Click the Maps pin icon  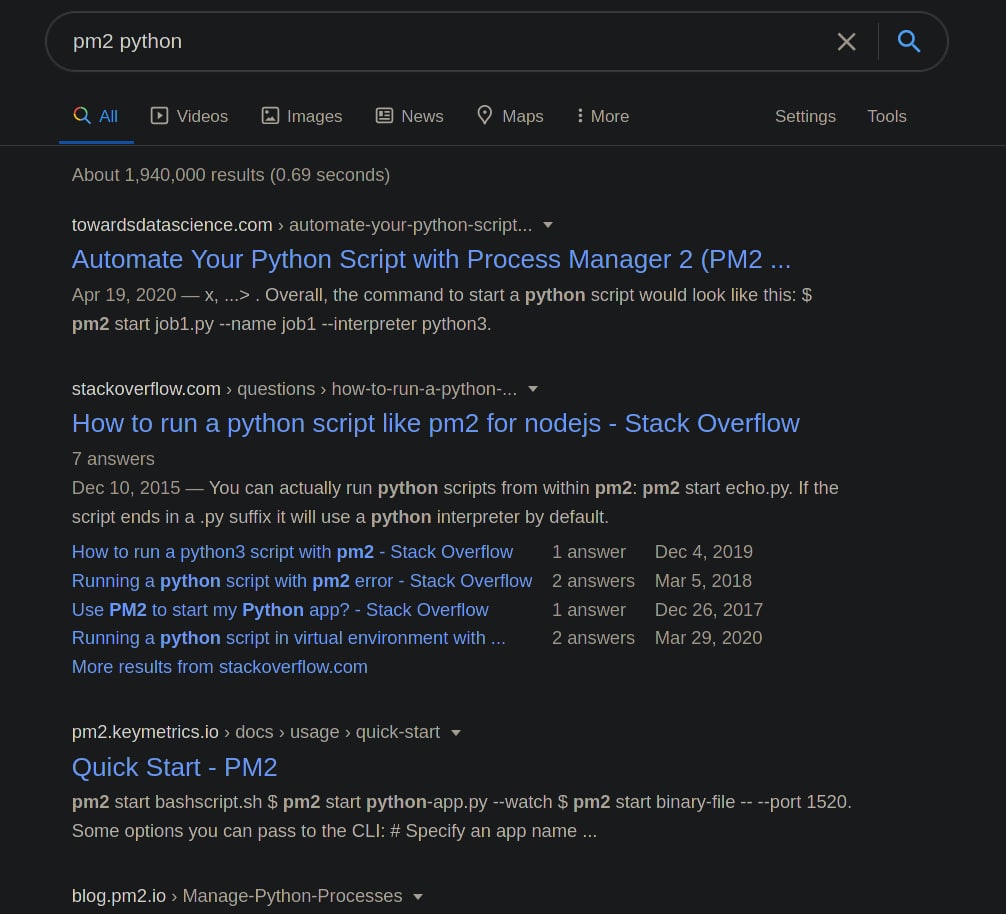tap(484, 115)
